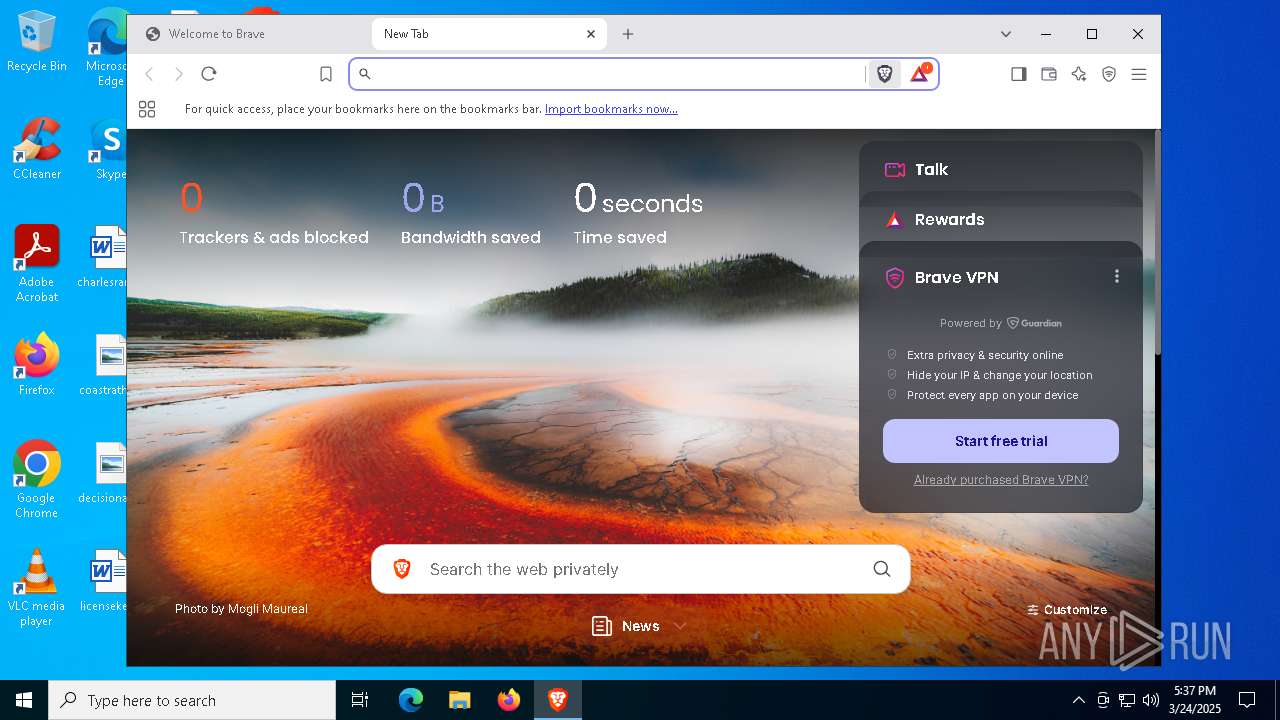Click the taskbar search box
The image size is (1280, 720).
pos(192,700)
